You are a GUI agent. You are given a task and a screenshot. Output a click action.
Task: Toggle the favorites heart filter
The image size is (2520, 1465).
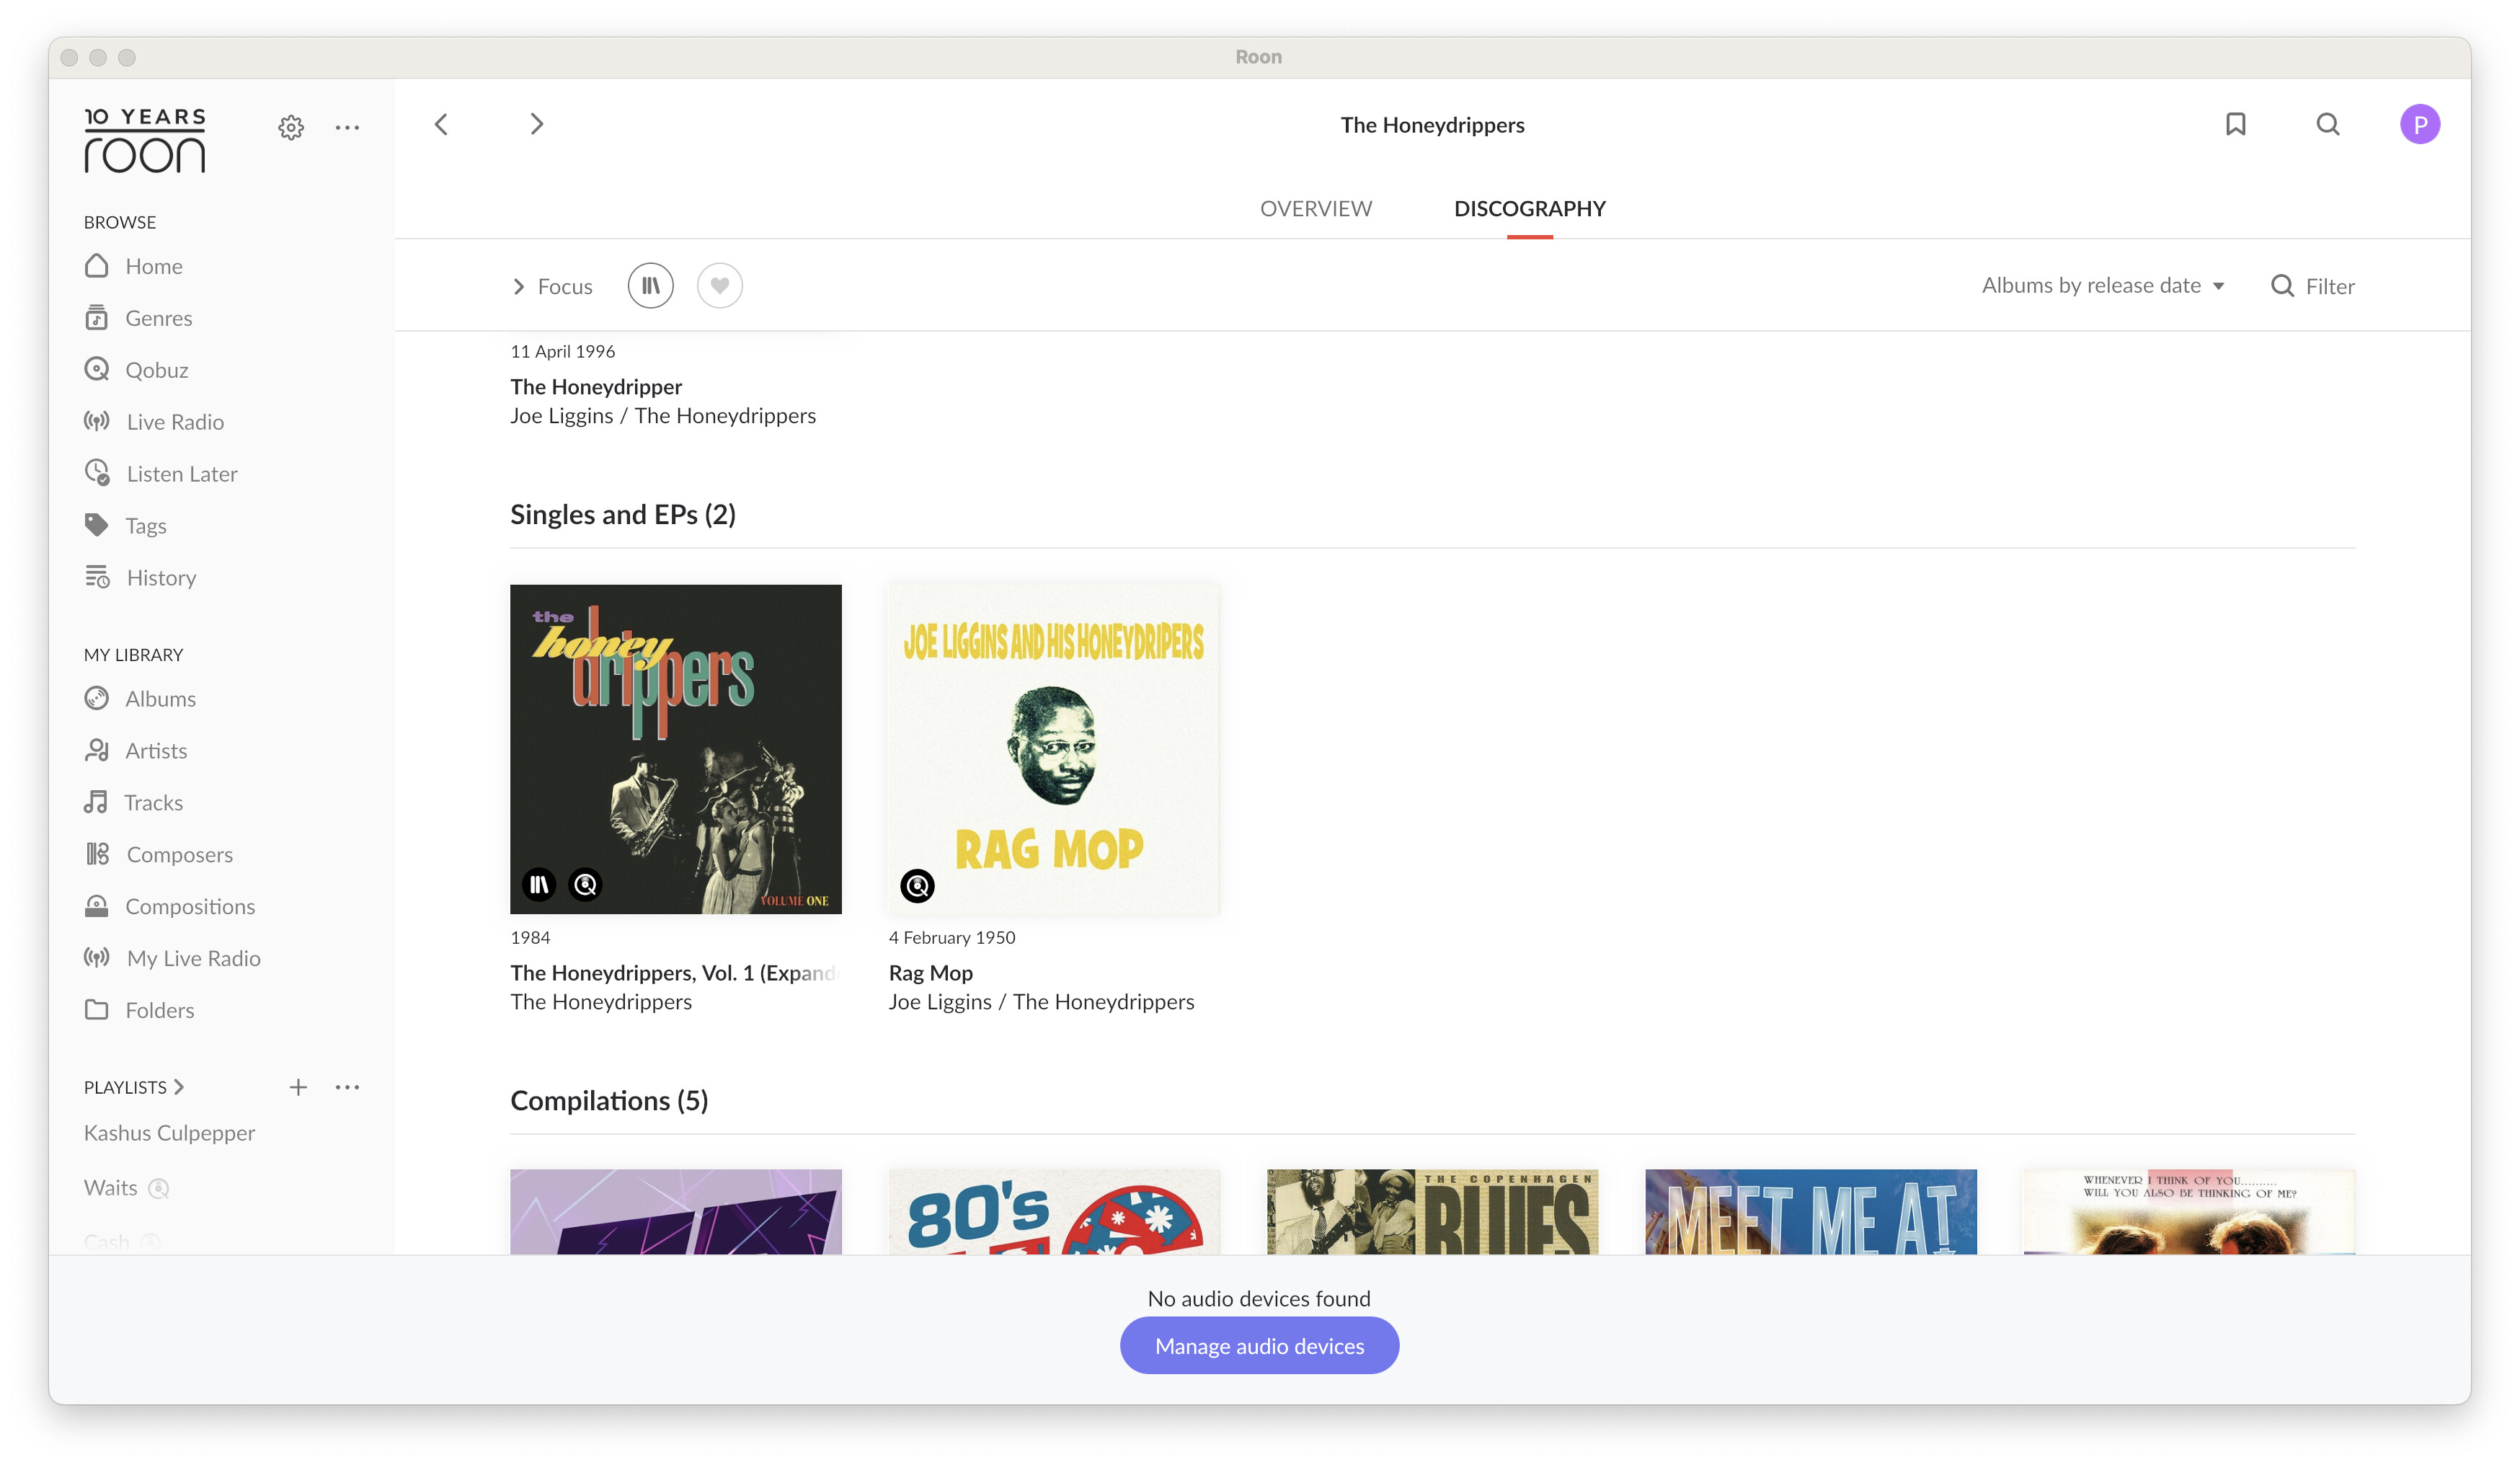pyautogui.click(x=720, y=286)
